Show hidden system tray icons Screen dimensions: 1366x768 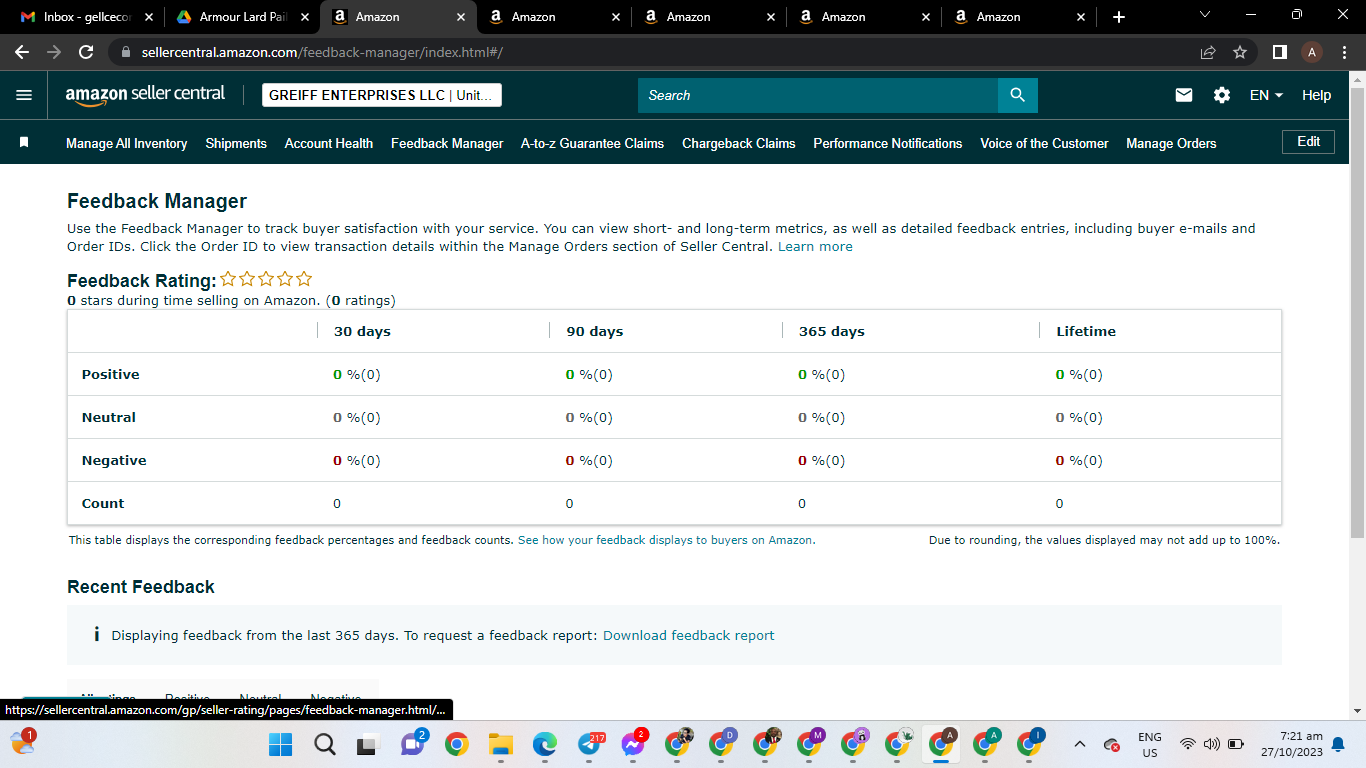pyautogui.click(x=1080, y=744)
